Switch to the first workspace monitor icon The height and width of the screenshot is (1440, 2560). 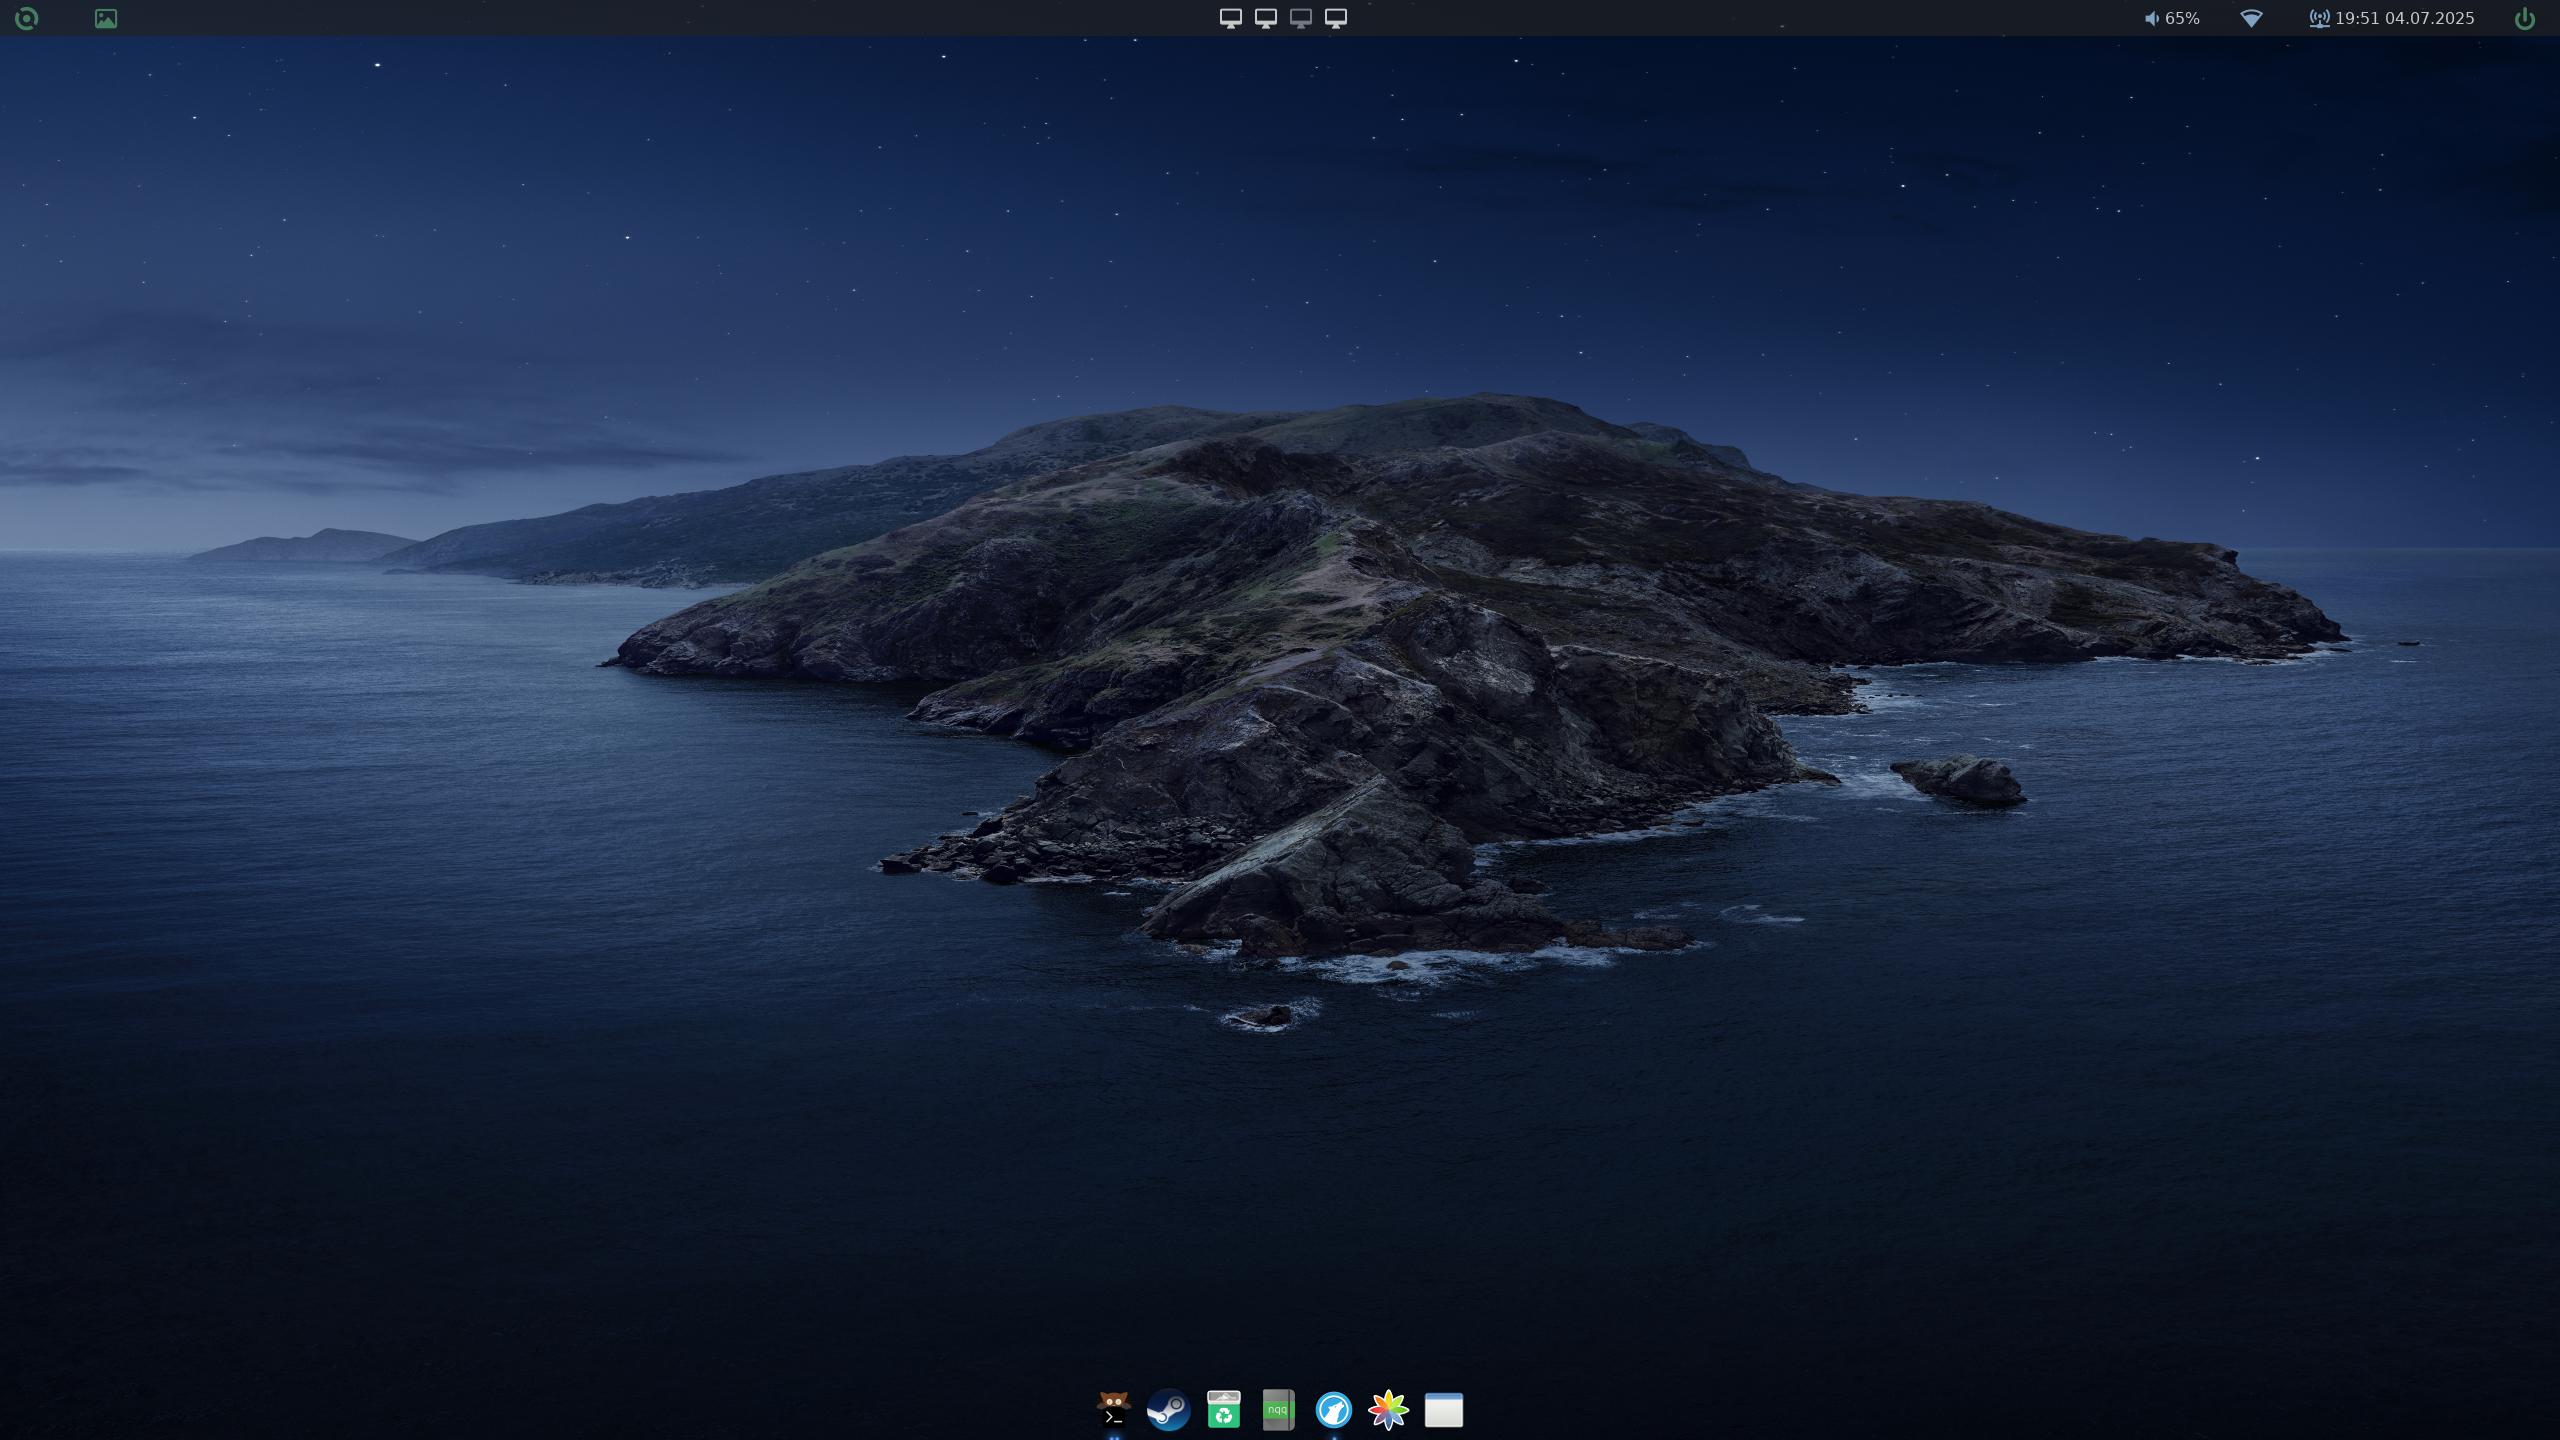point(1231,18)
